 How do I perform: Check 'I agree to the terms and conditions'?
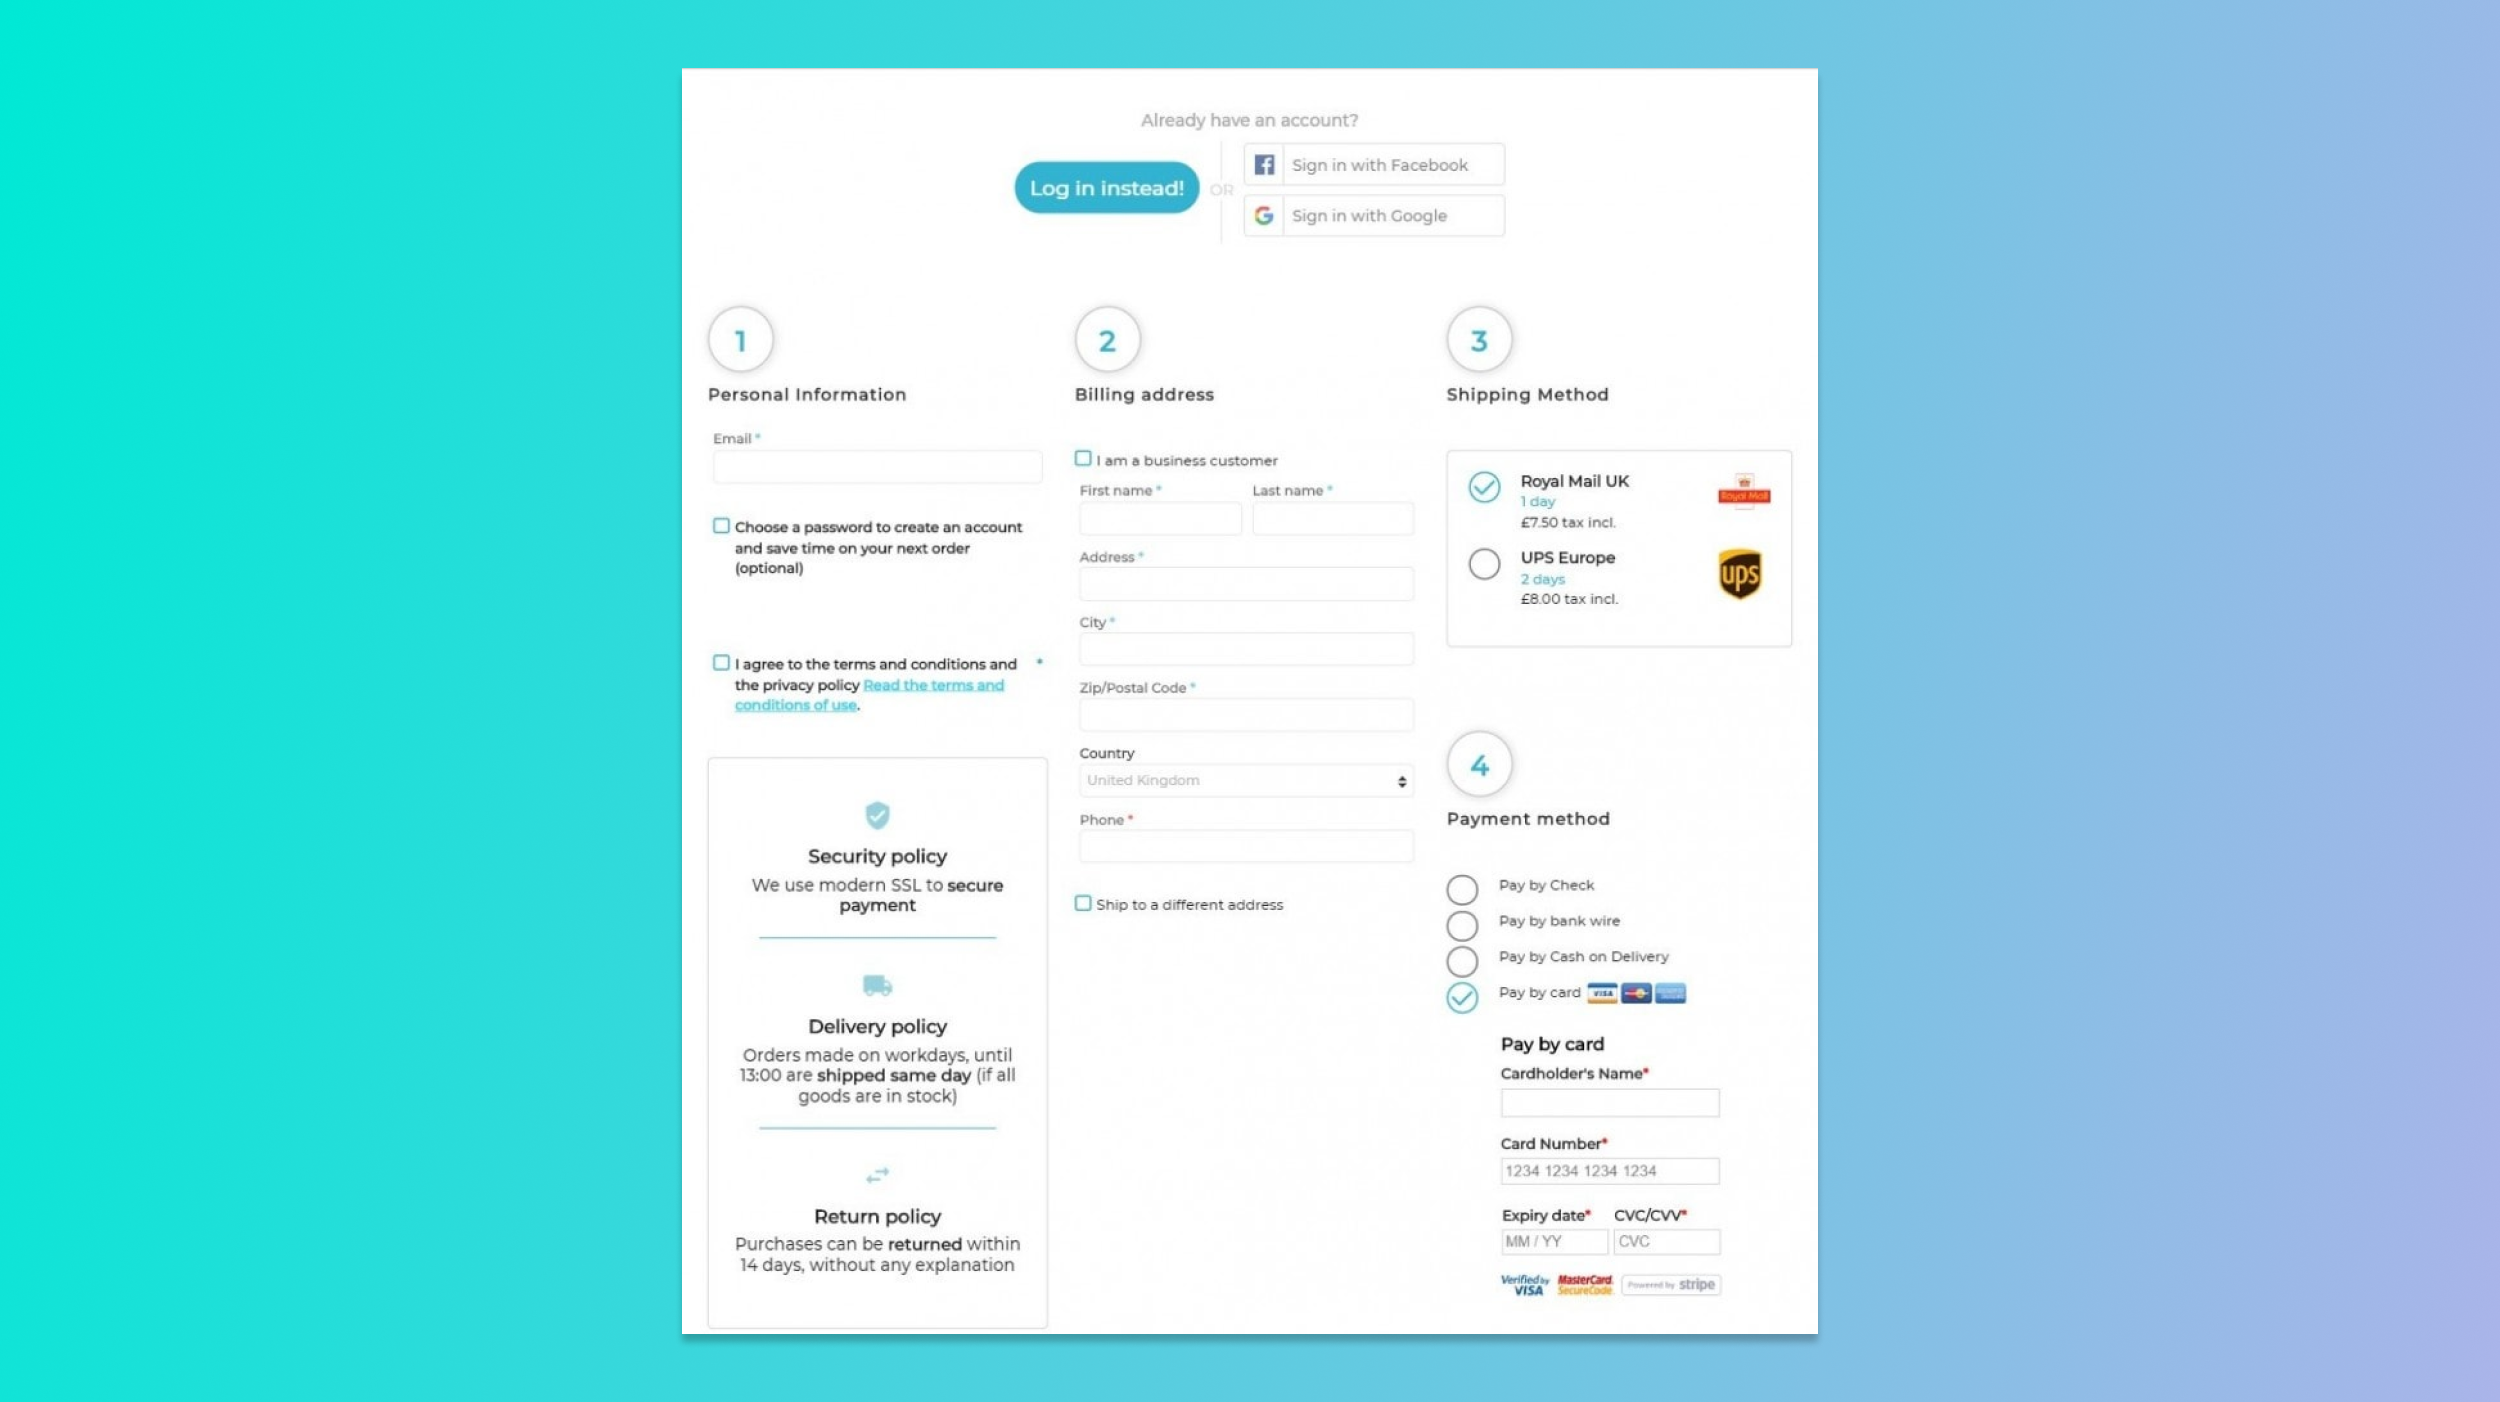coord(721,664)
